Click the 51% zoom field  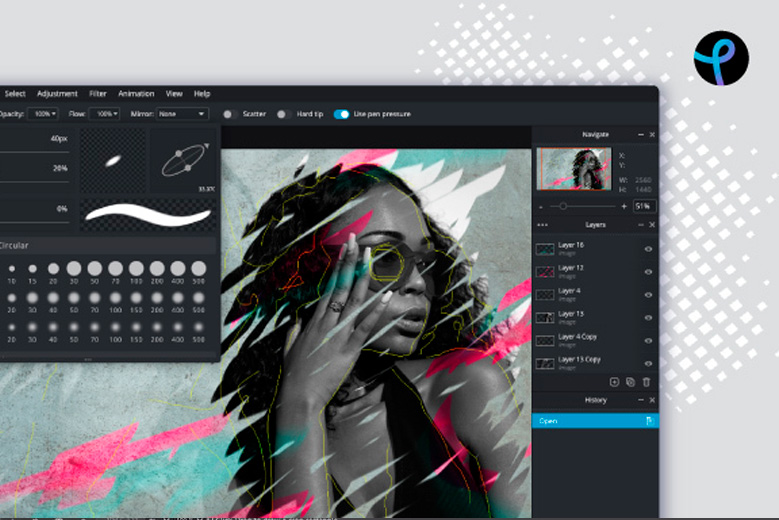644,206
